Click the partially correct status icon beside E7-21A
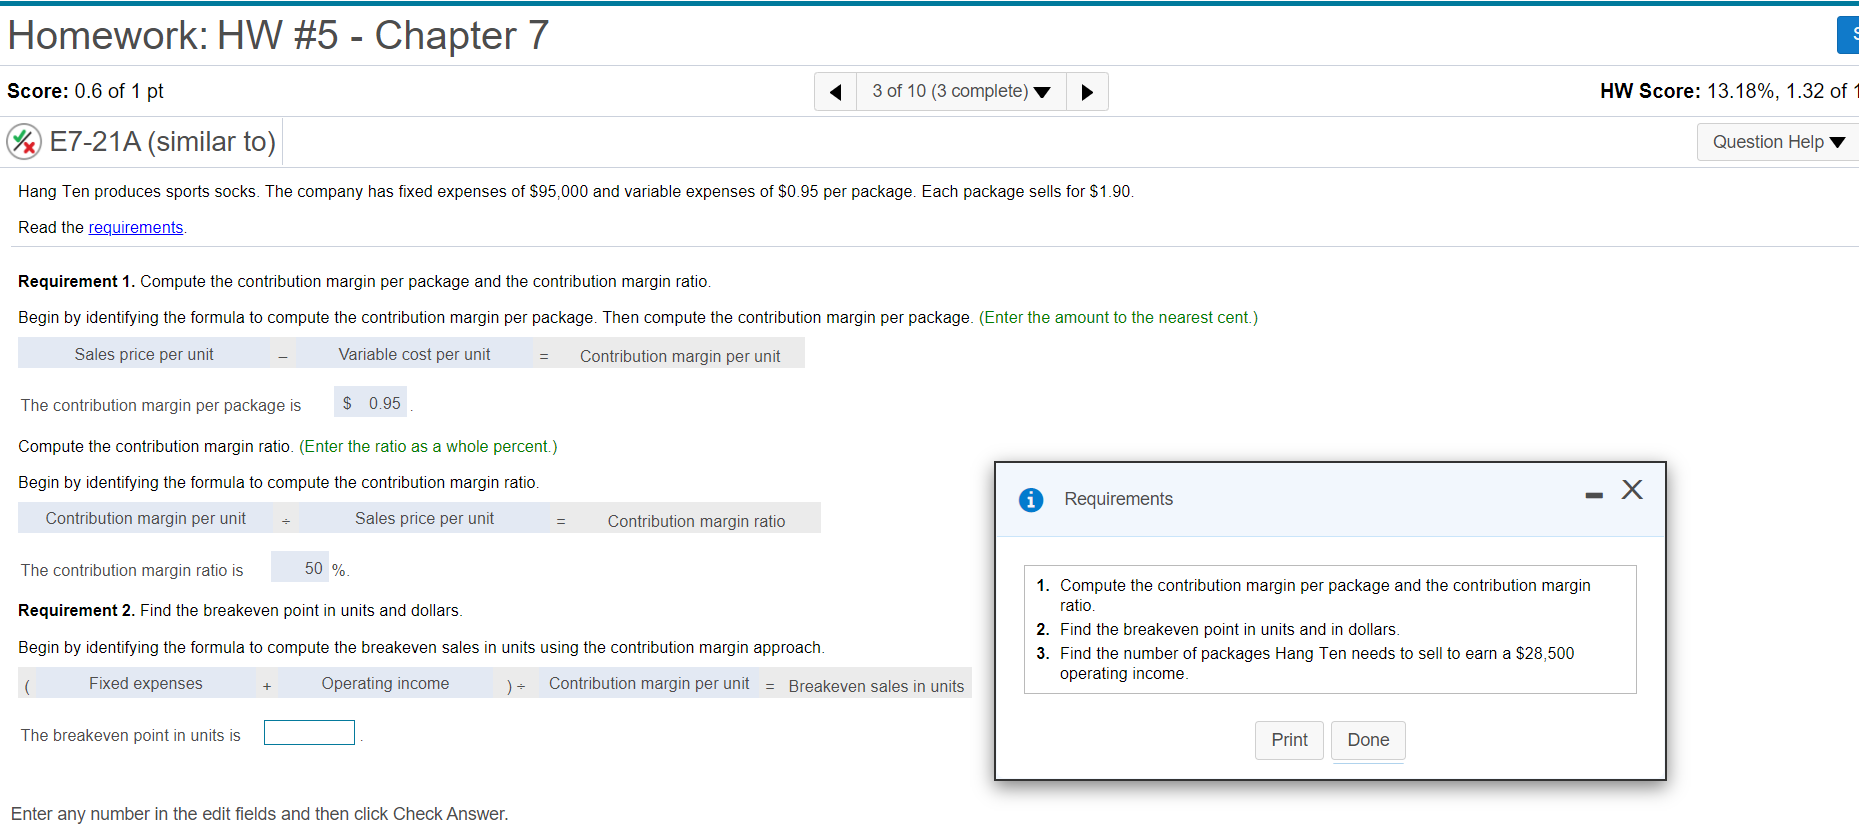 24,142
